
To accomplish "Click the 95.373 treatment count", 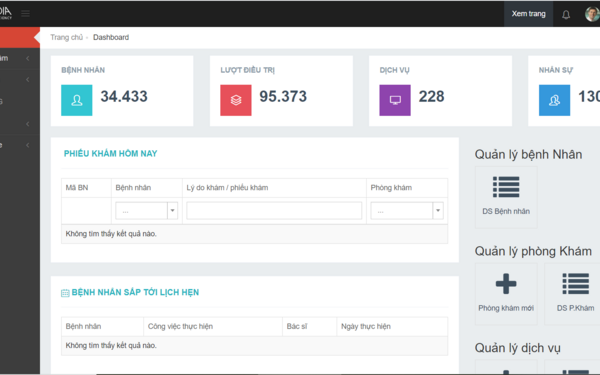I will pos(283,96).
